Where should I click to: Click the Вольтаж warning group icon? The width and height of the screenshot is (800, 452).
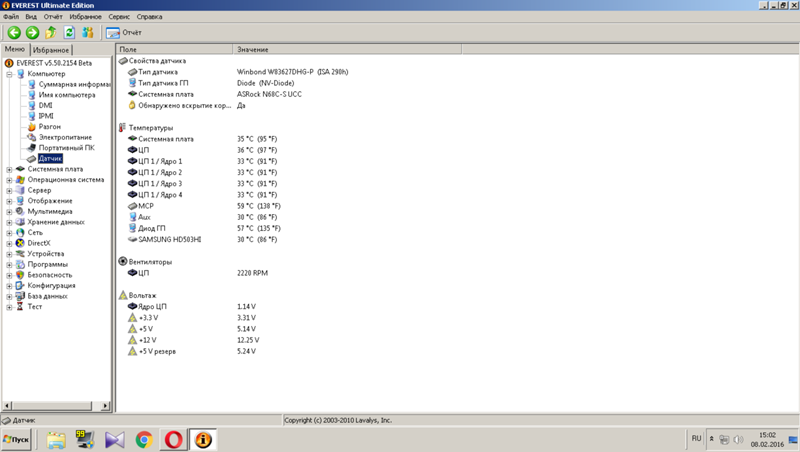tap(122, 295)
